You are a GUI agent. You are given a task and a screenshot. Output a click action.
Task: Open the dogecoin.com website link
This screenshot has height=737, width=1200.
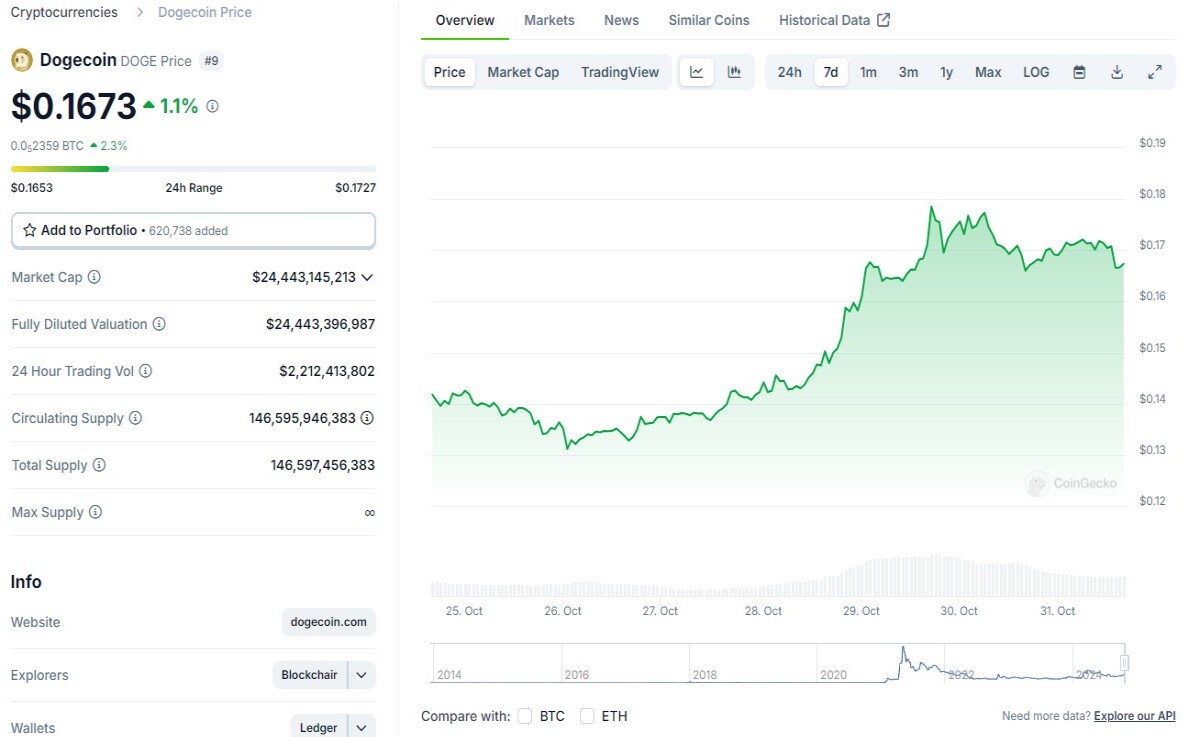328,622
